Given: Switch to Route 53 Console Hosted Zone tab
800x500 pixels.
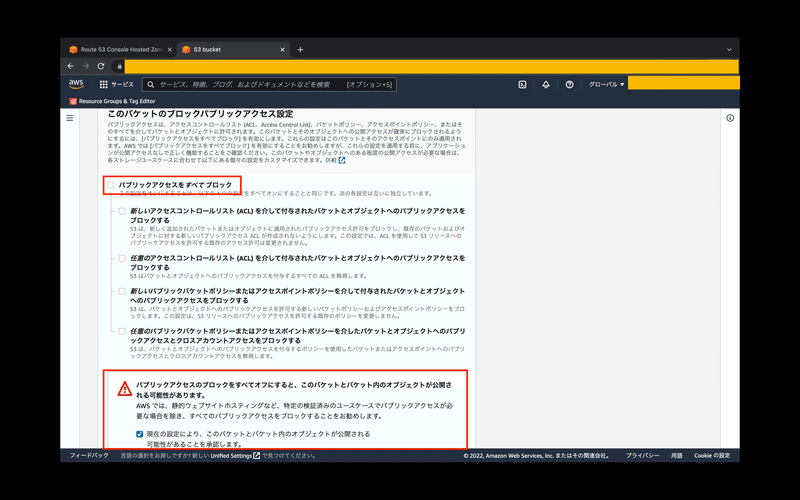Looking at the screenshot, I should (x=120, y=49).
